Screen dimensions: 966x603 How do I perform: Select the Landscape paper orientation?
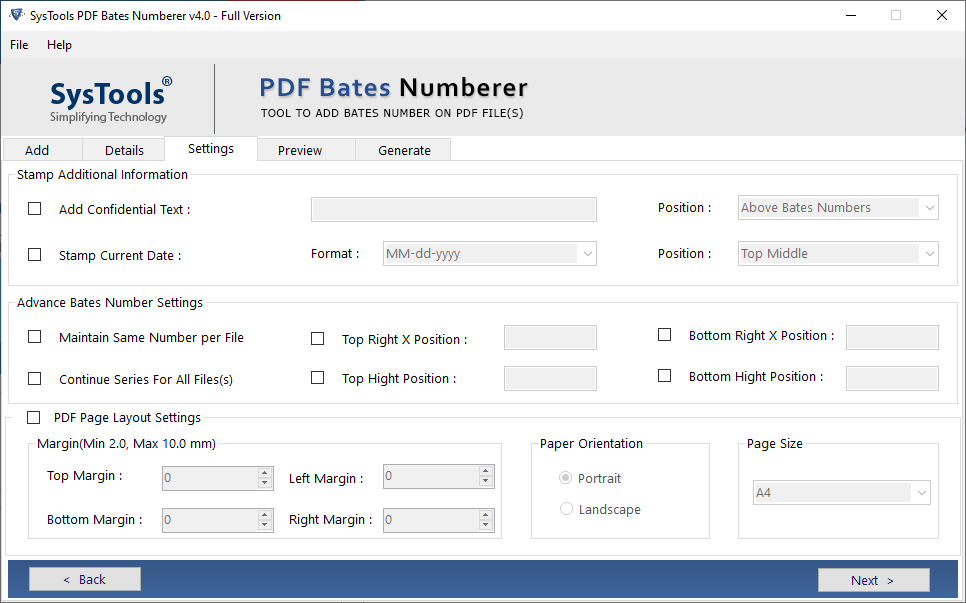pos(566,509)
